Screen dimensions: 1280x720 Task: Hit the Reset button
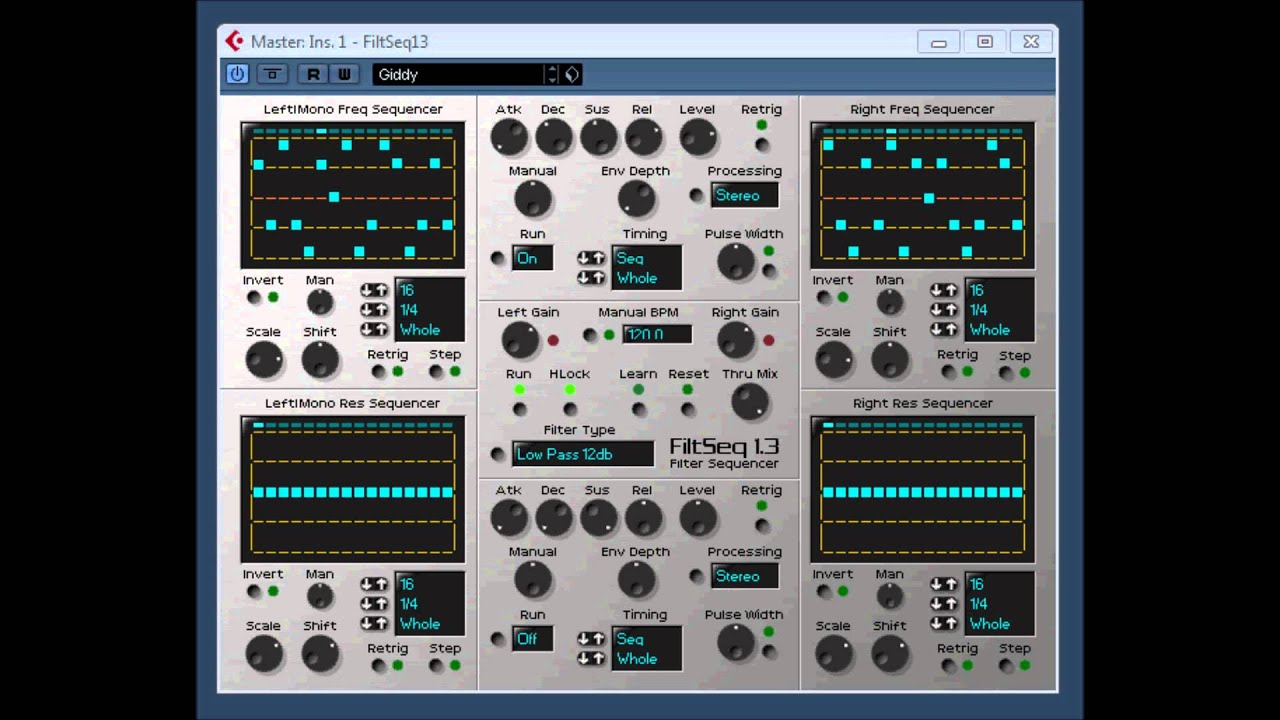click(688, 409)
